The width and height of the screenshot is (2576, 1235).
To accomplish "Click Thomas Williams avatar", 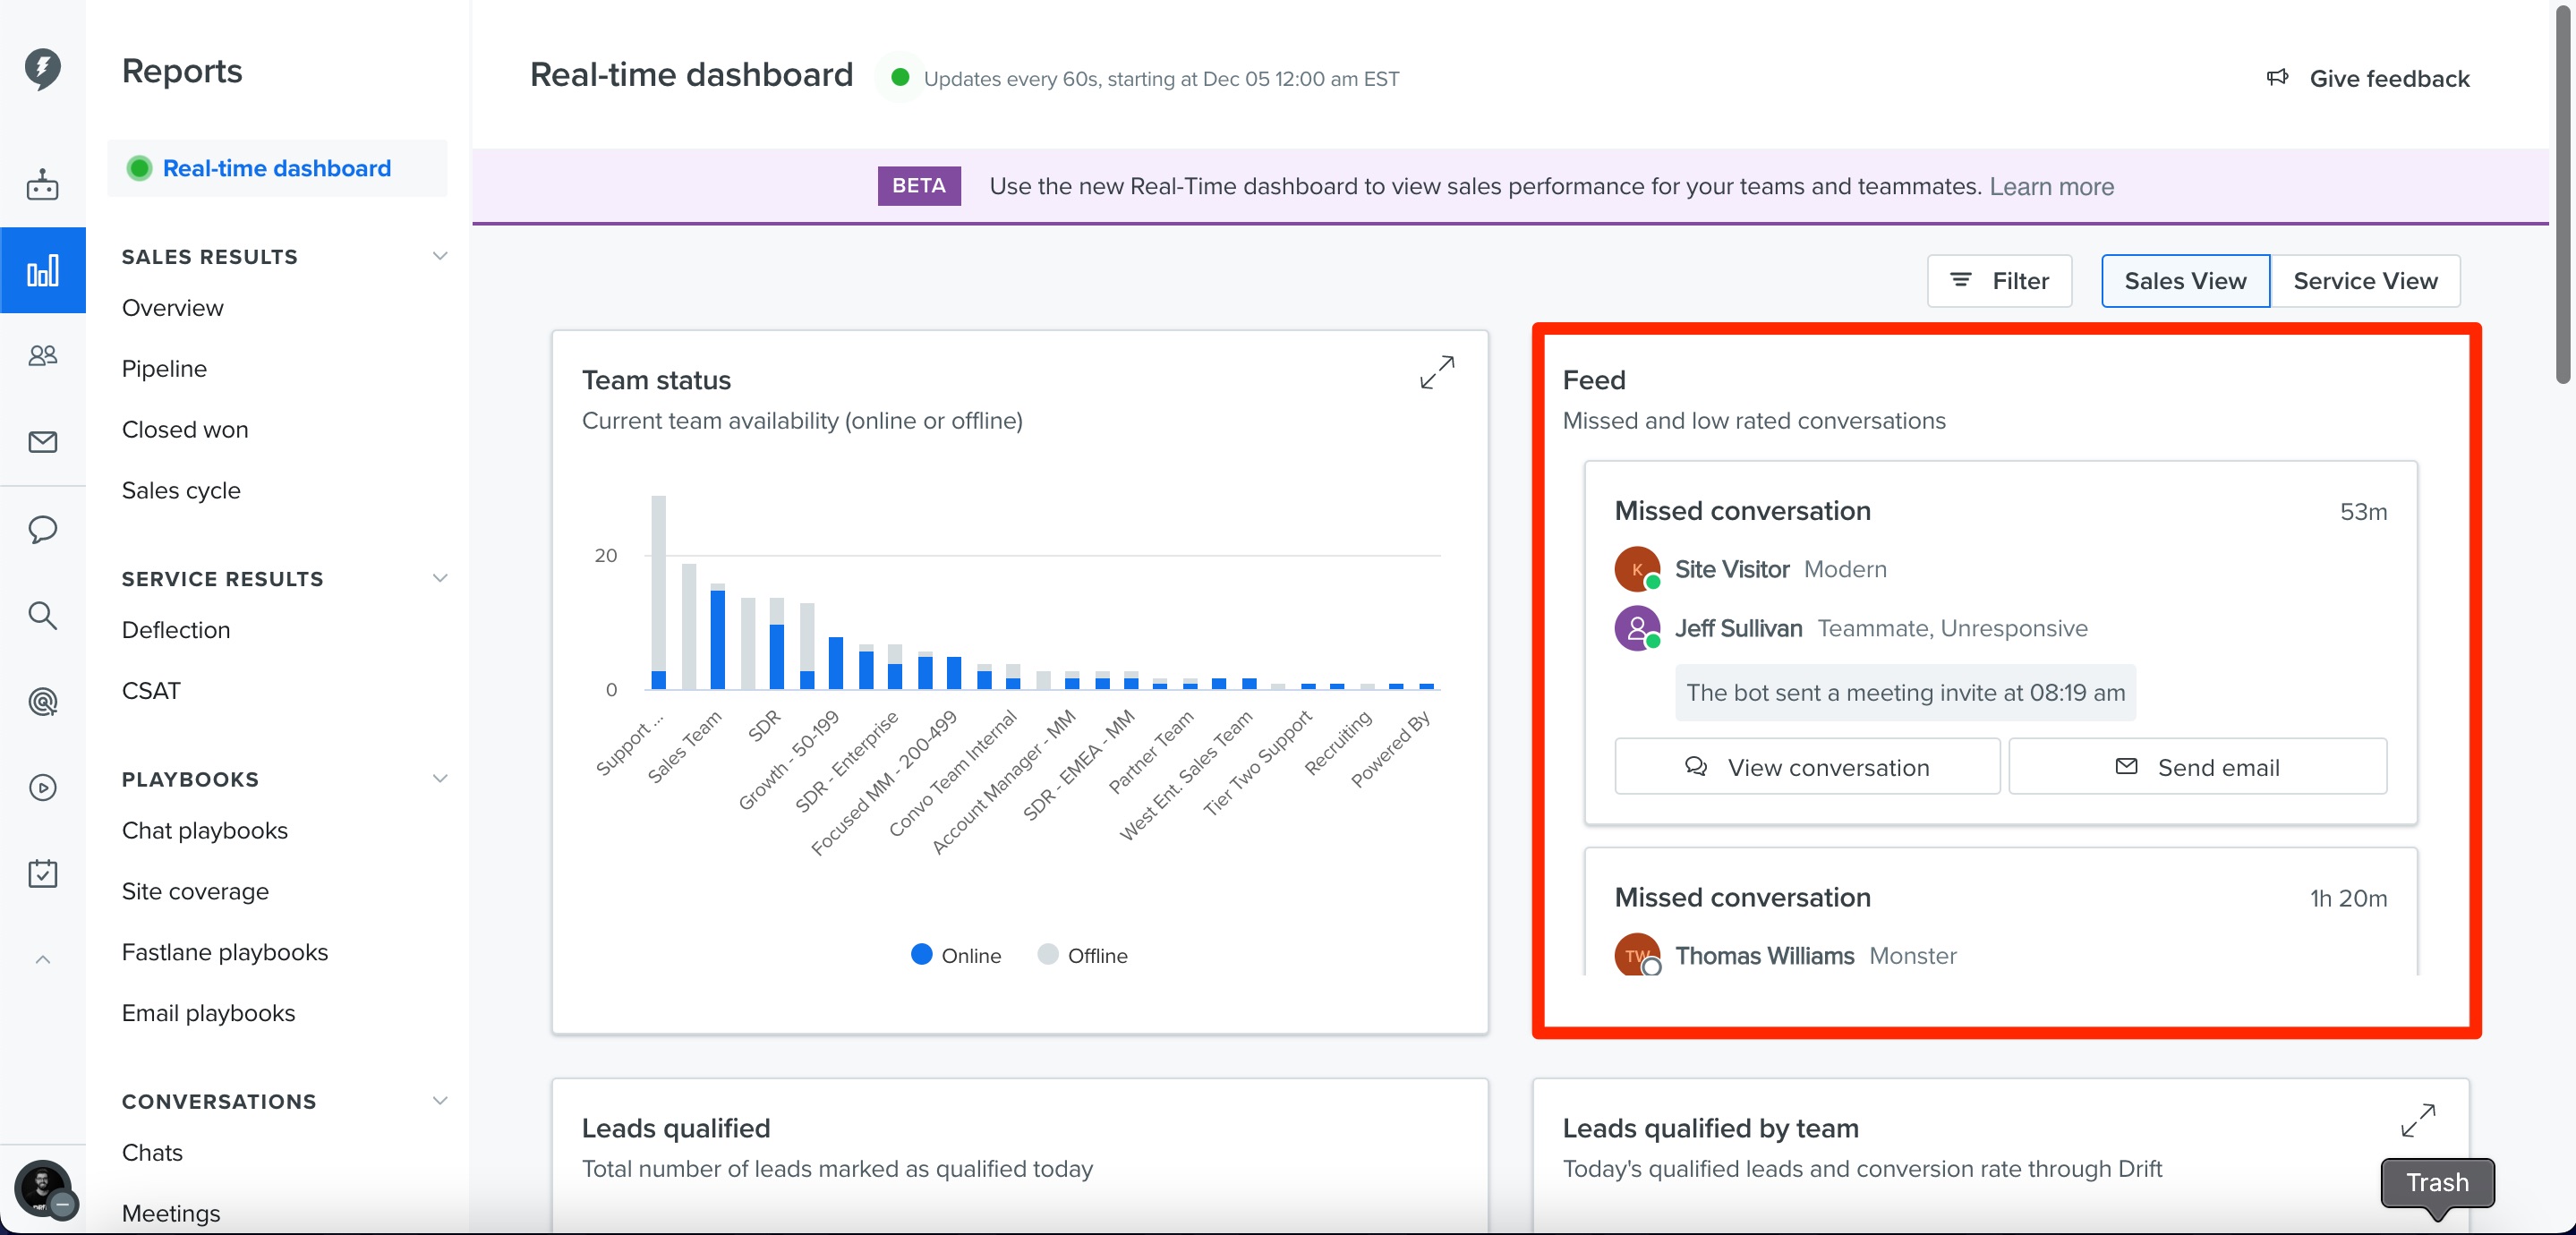I will point(1637,954).
